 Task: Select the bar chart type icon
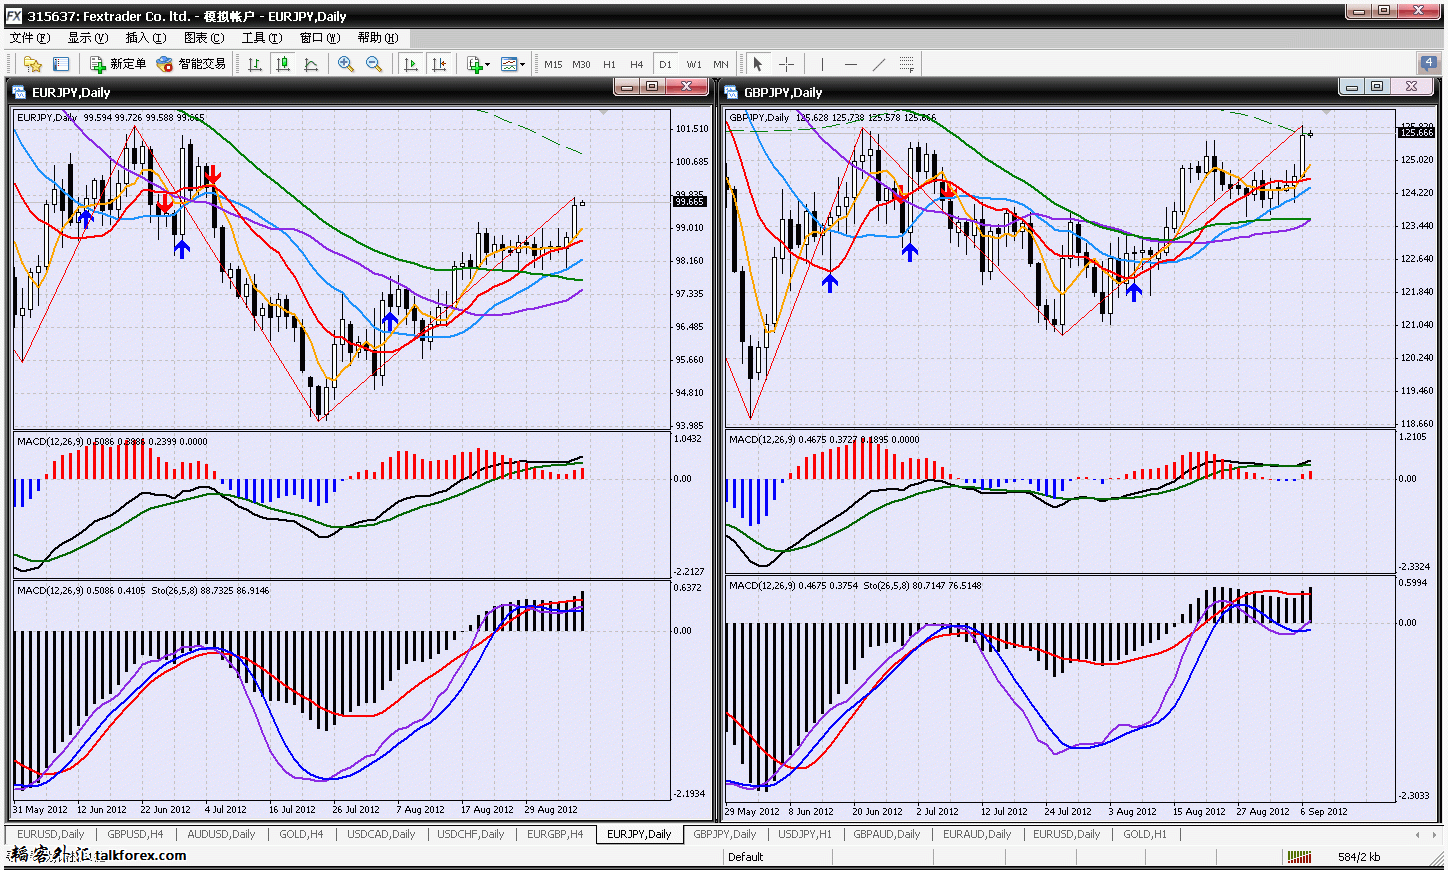(255, 64)
